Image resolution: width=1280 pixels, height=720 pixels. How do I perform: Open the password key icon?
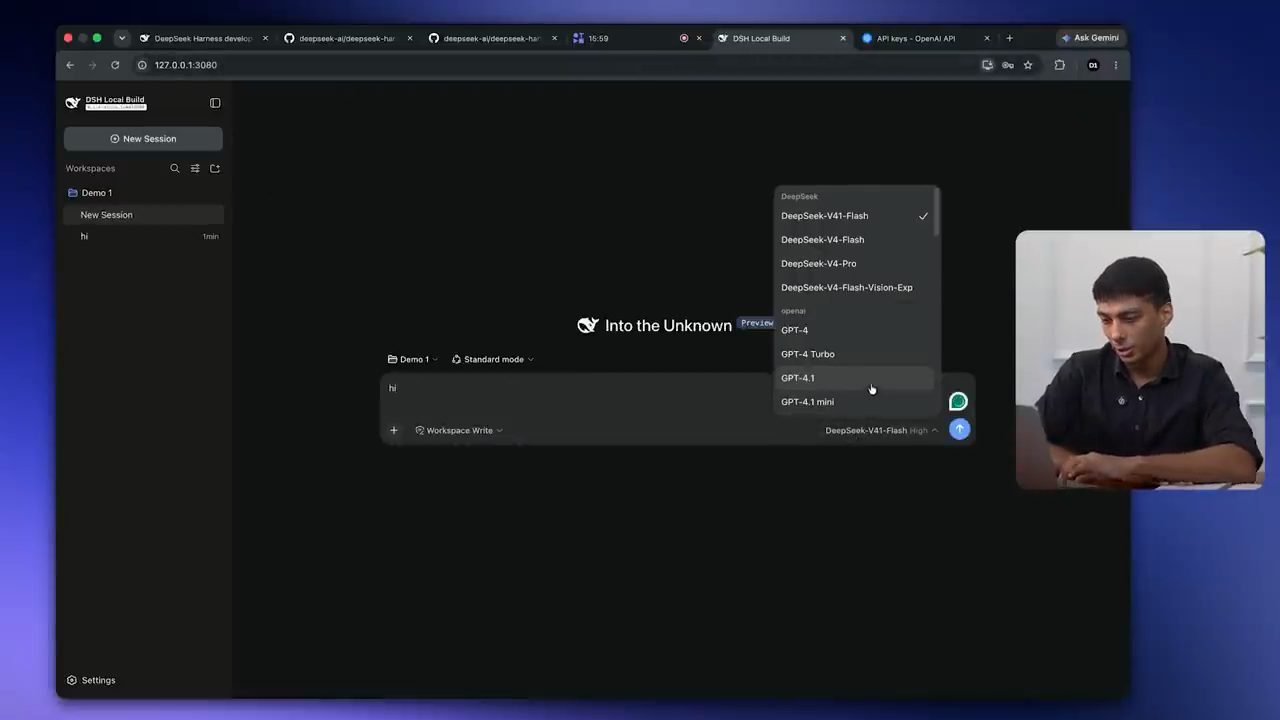[x=1008, y=65]
